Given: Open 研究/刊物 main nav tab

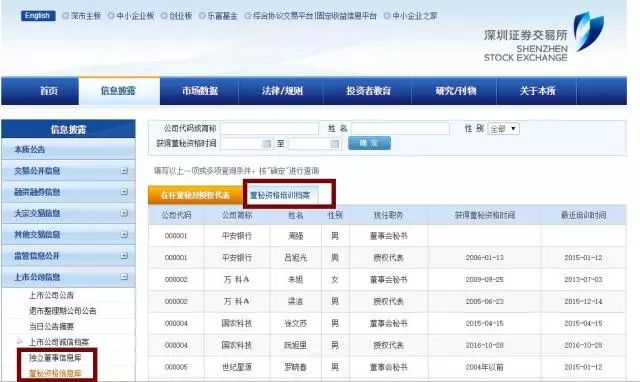Looking at the screenshot, I should pyautogui.click(x=456, y=91).
